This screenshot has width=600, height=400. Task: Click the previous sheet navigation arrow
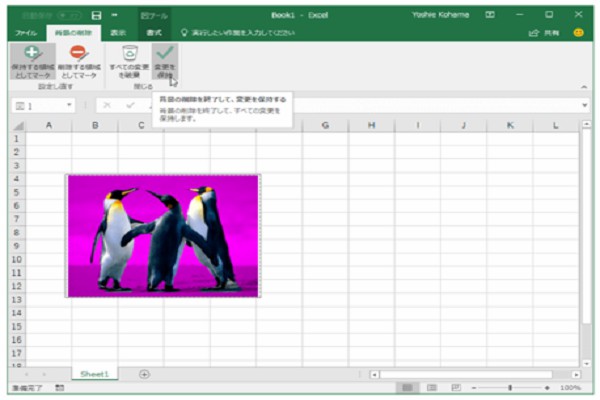point(26,374)
